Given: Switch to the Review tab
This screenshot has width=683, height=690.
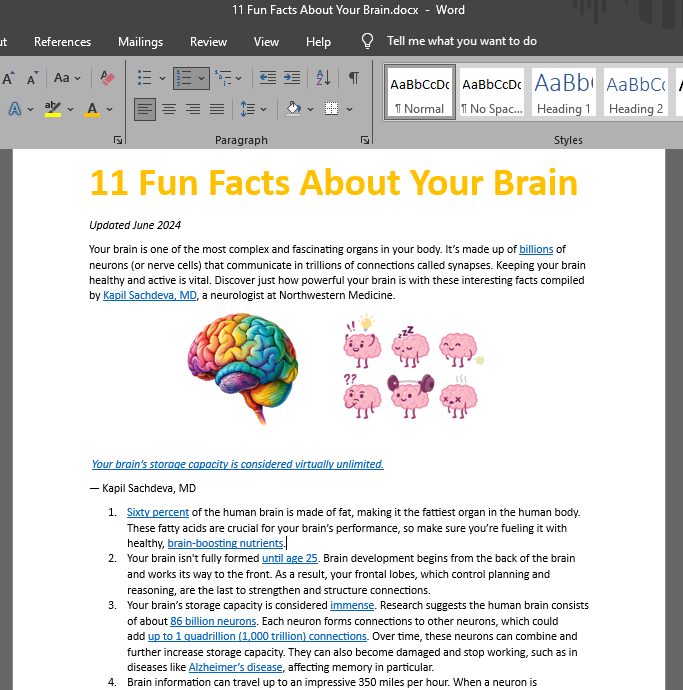Looking at the screenshot, I should tap(208, 41).
